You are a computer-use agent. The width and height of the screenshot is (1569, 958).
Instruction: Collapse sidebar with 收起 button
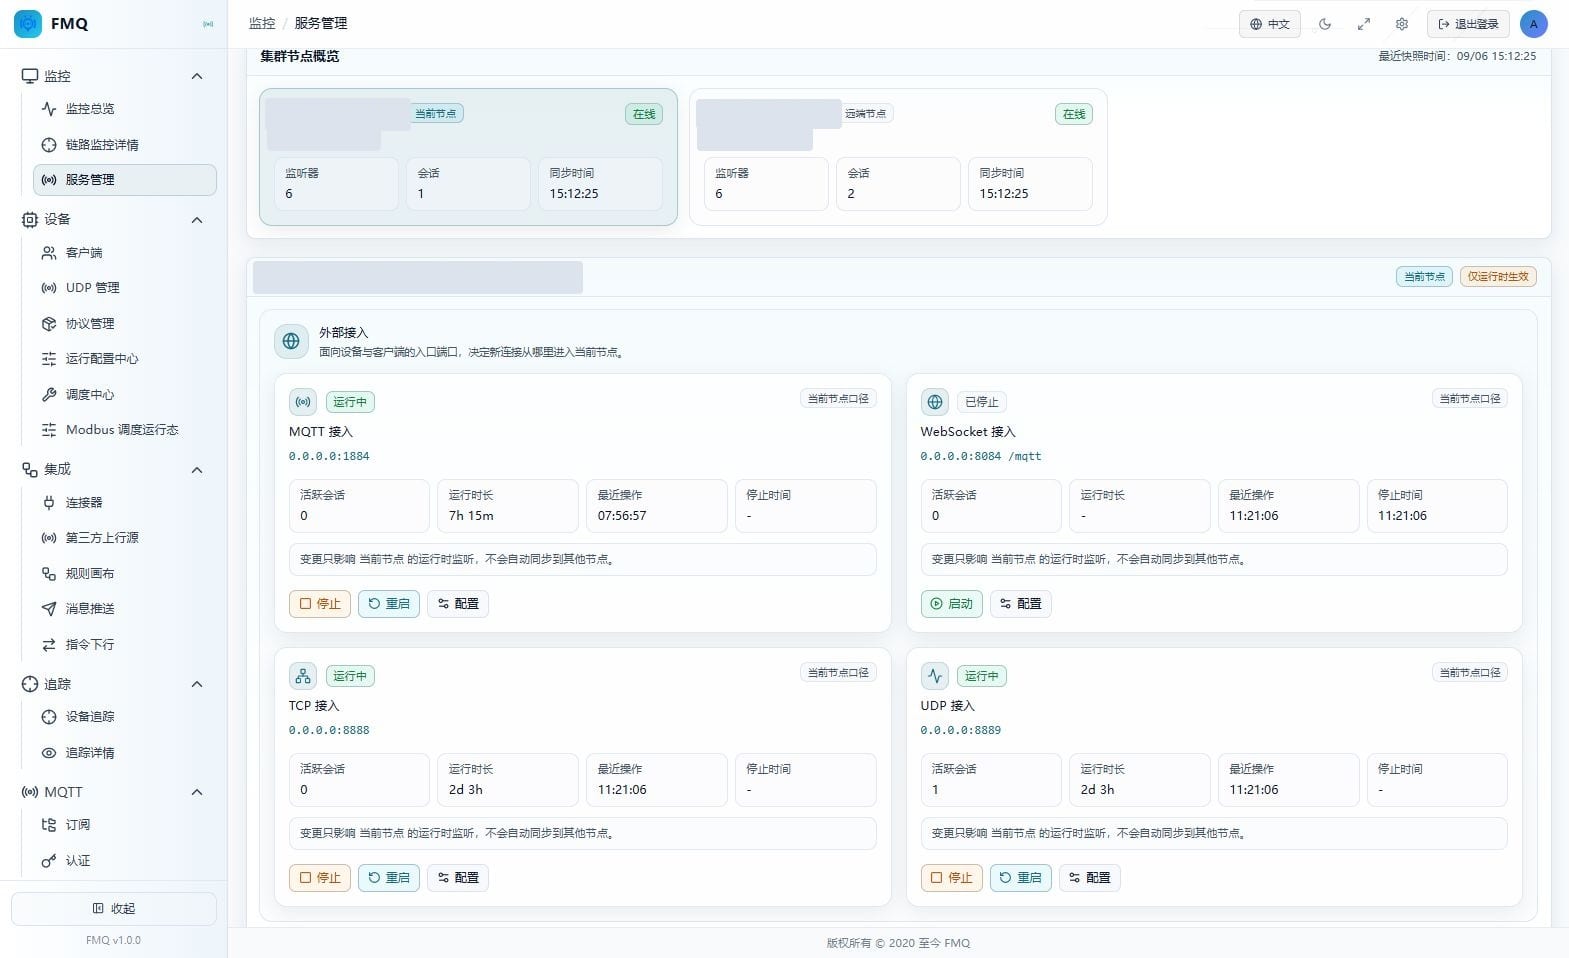114,909
